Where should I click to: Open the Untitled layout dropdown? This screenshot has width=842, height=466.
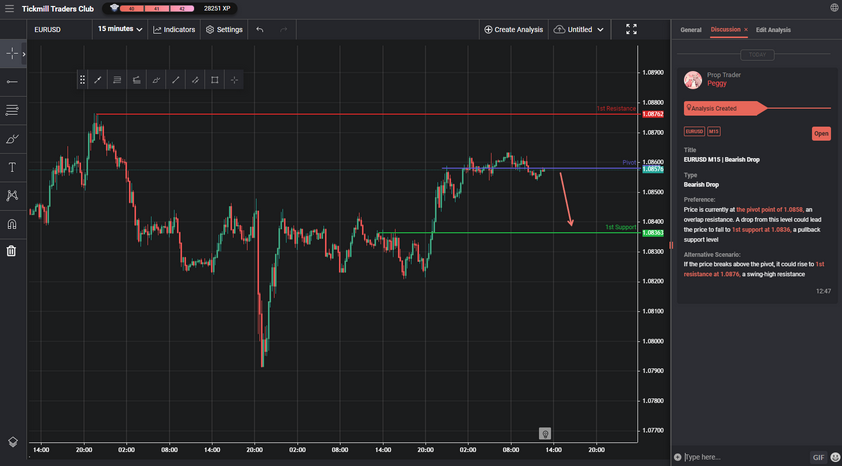coord(579,30)
